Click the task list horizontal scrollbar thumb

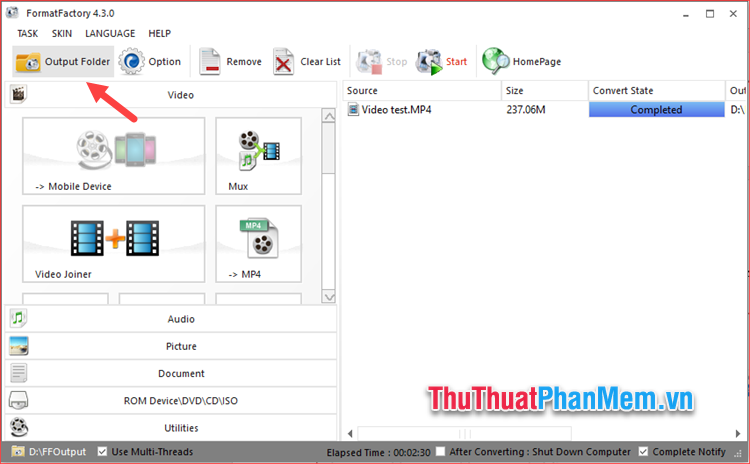464,433
